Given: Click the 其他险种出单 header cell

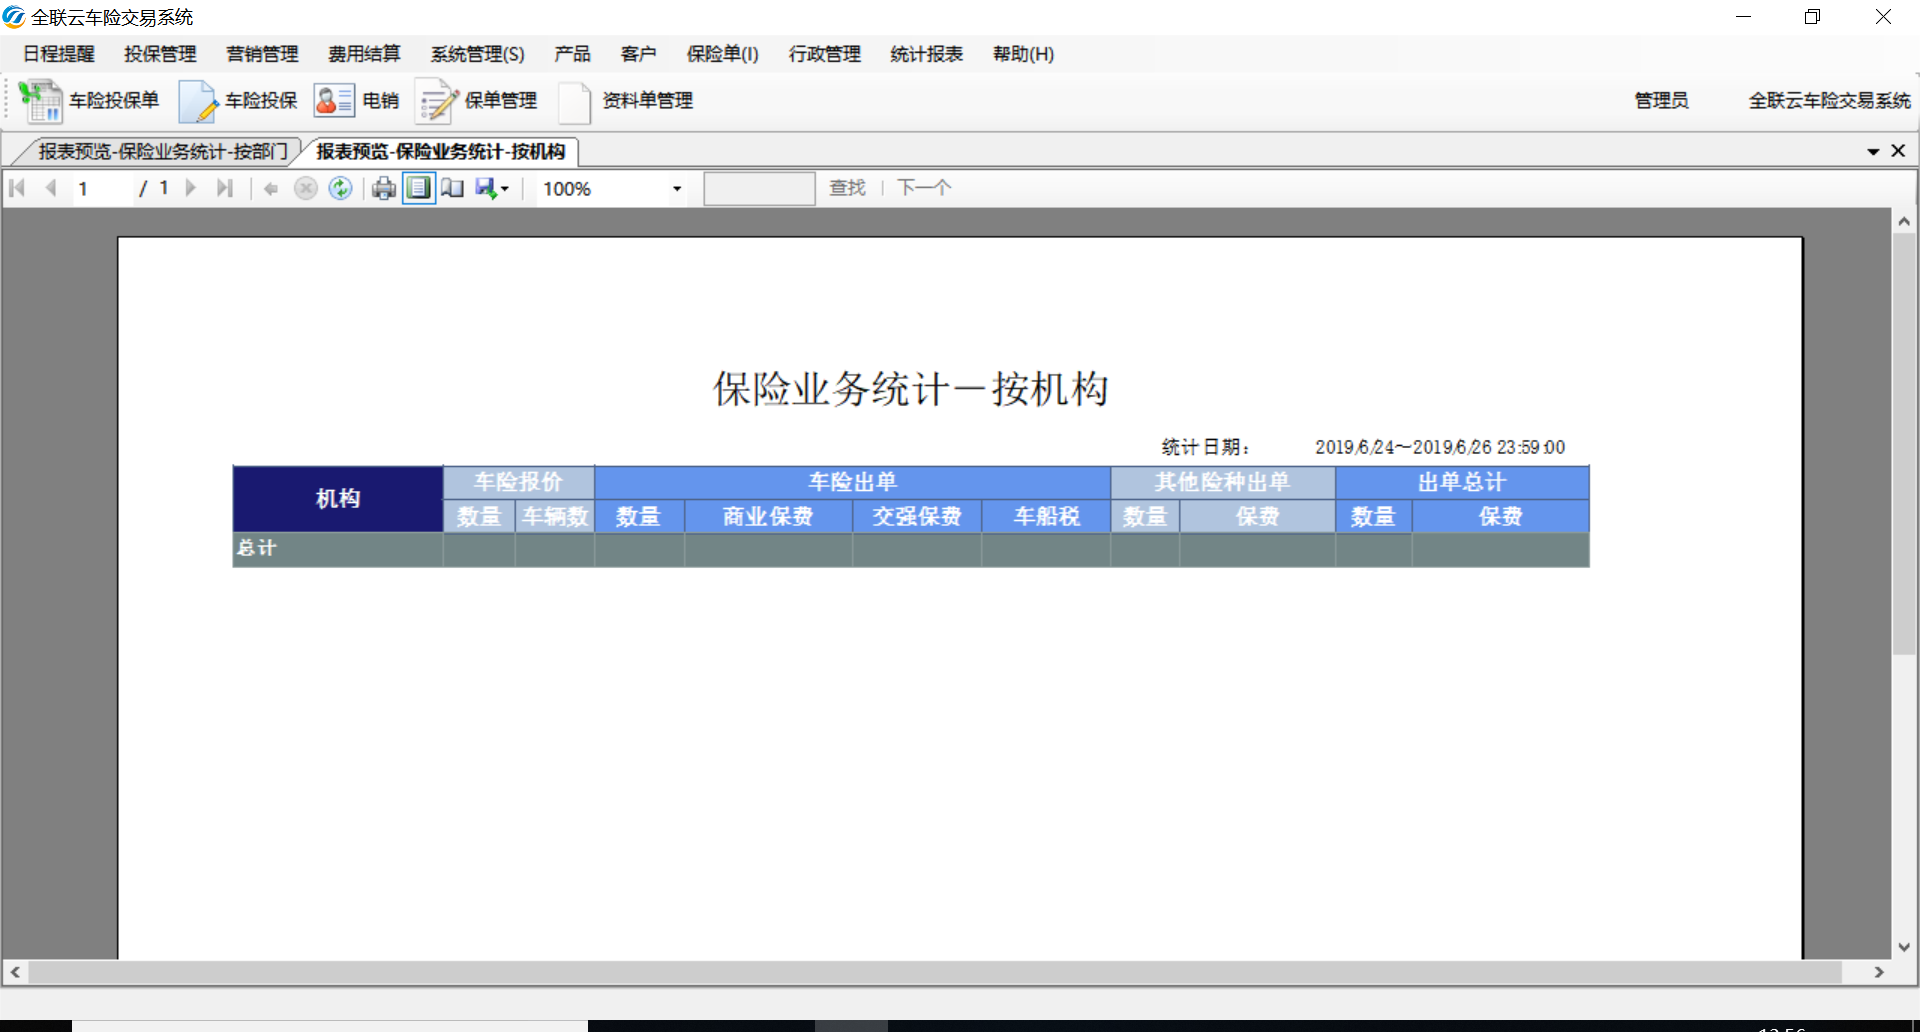Looking at the screenshot, I should 1223,482.
